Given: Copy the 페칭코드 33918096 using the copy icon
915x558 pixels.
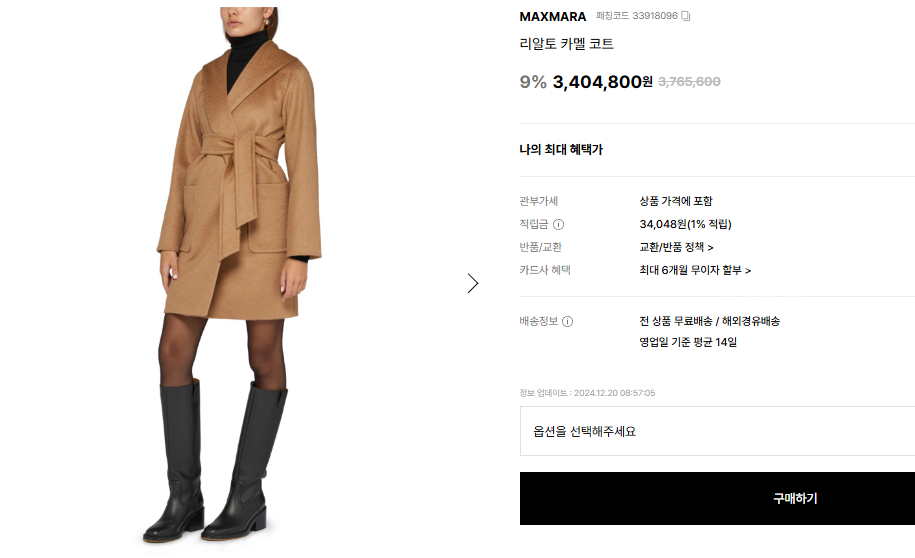Looking at the screenshot, I should [x=686, y=16].
